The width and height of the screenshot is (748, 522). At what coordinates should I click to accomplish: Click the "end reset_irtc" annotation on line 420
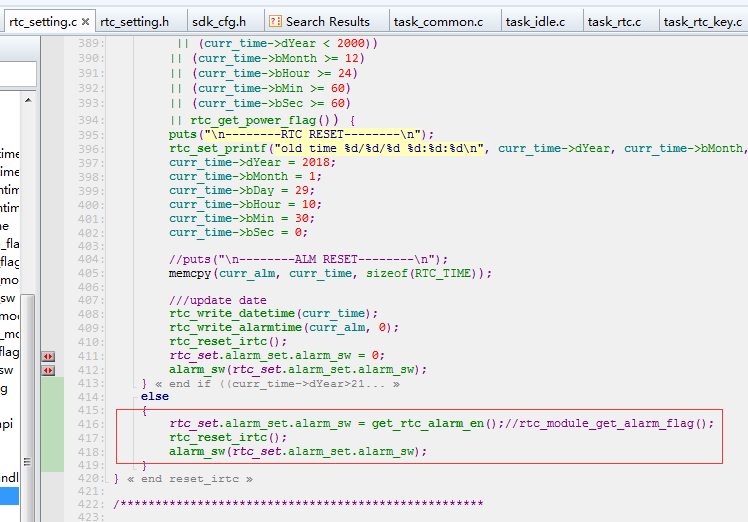190,479
